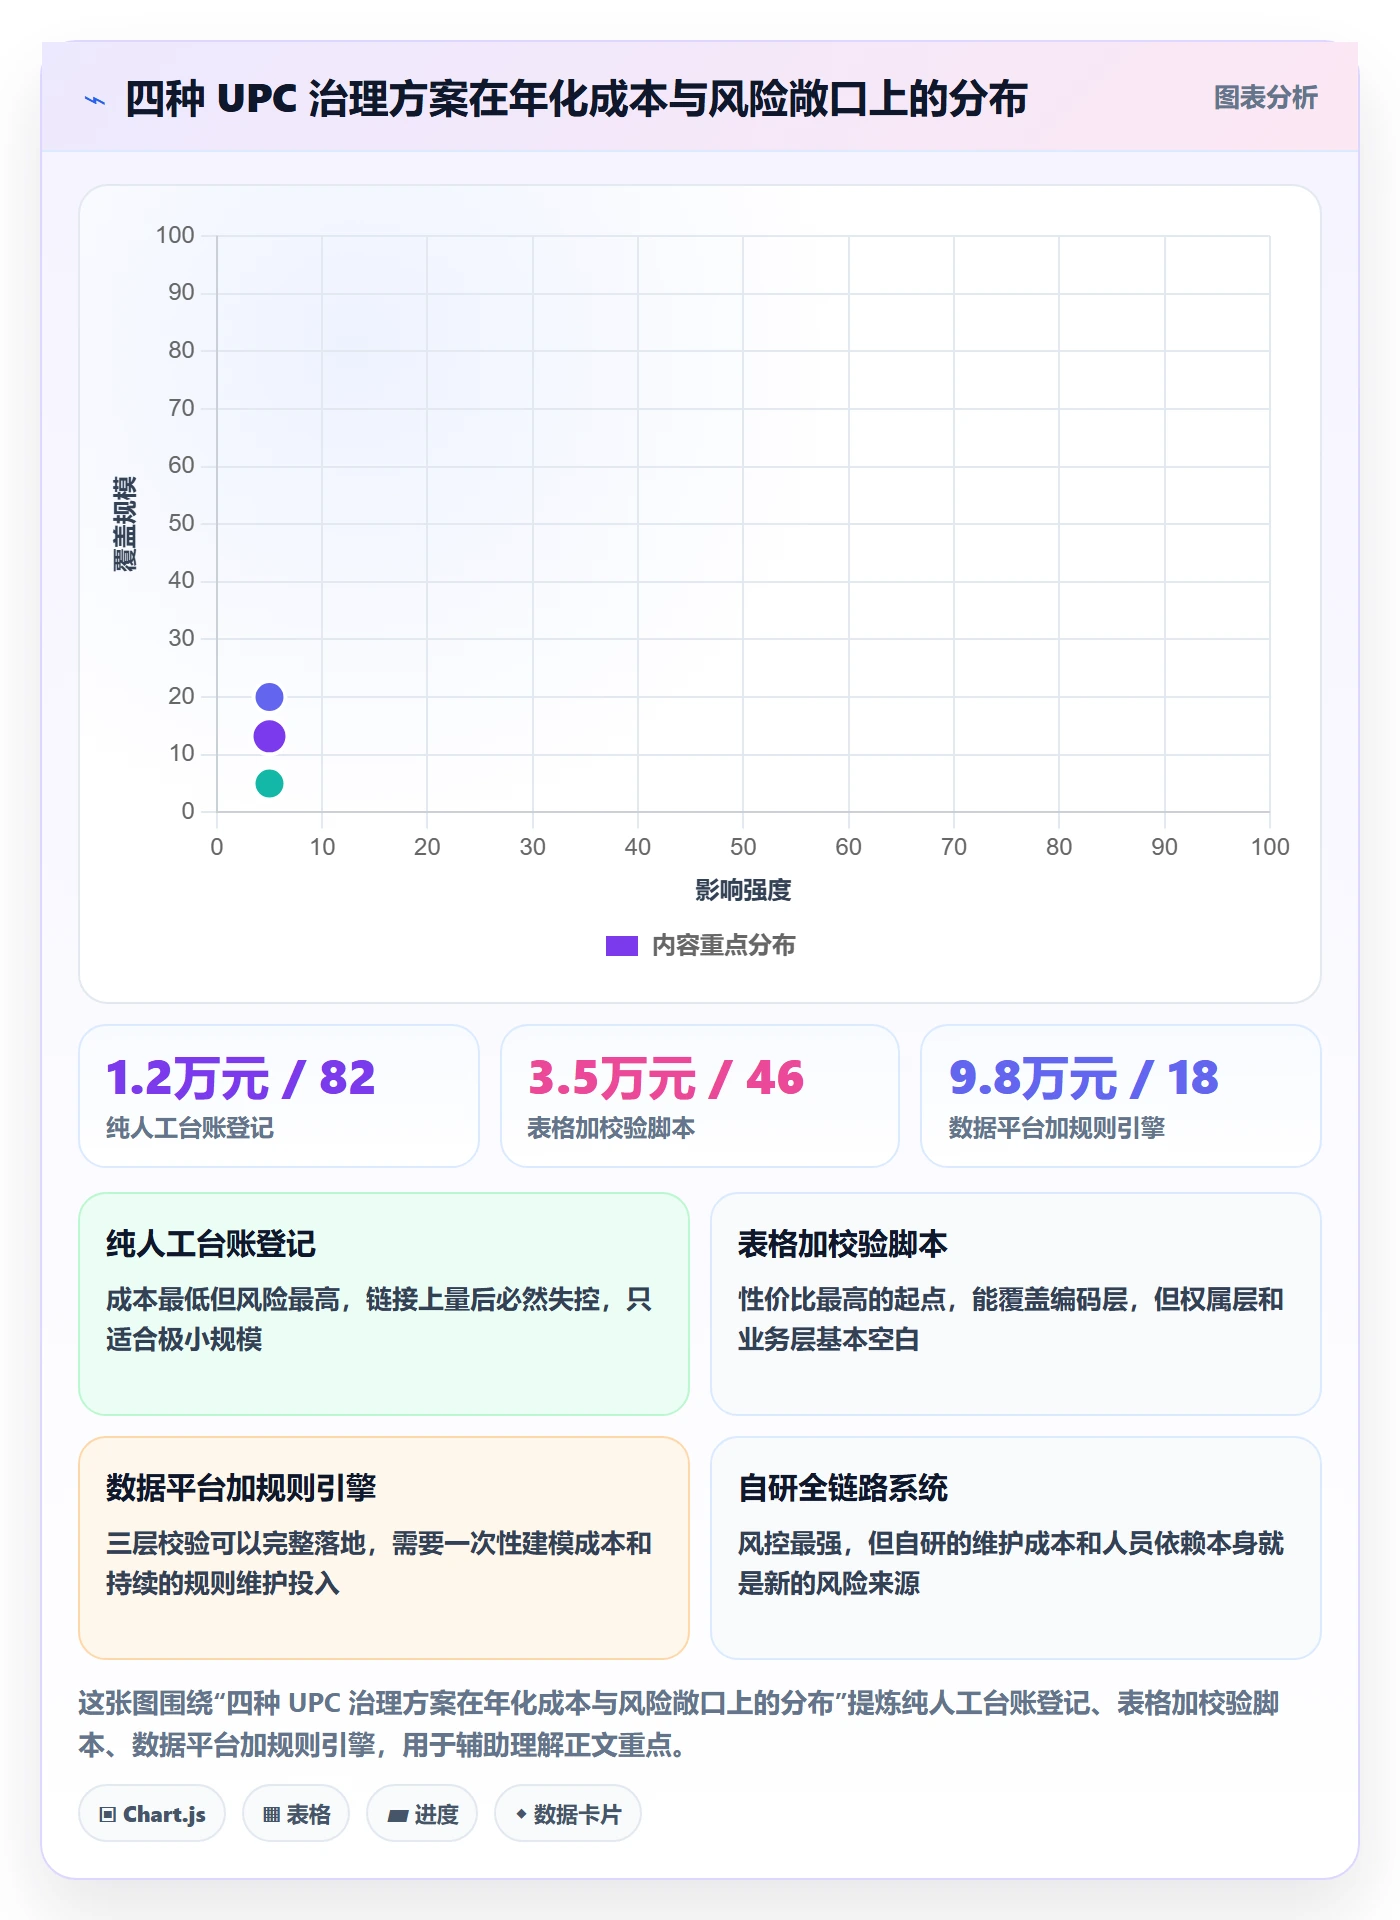1400x1920 pixels.
Task: Select the teal data point near 5
Action: (269, 784)
